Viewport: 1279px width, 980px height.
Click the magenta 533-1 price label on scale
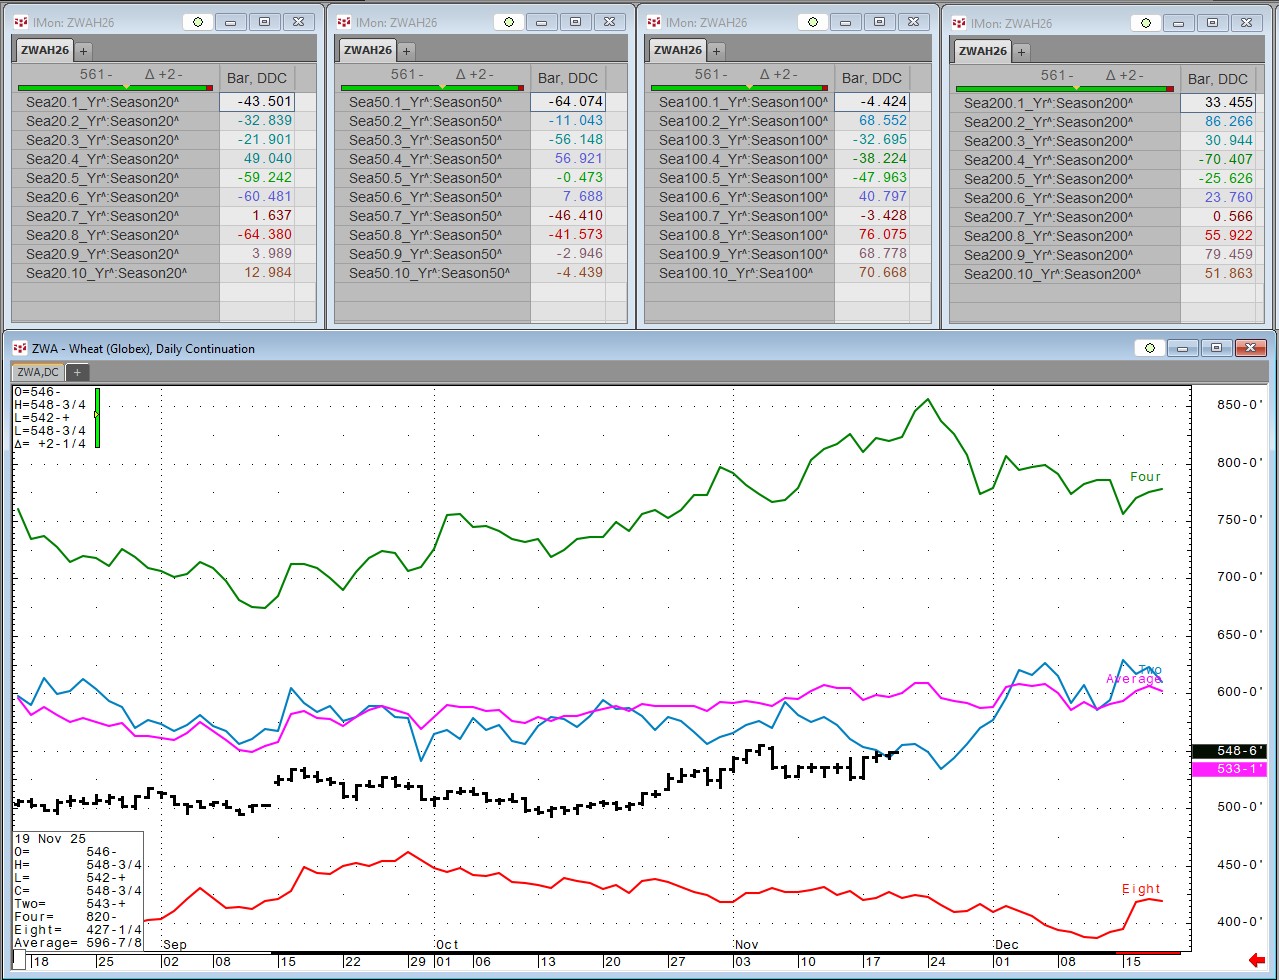[1229, 769]
